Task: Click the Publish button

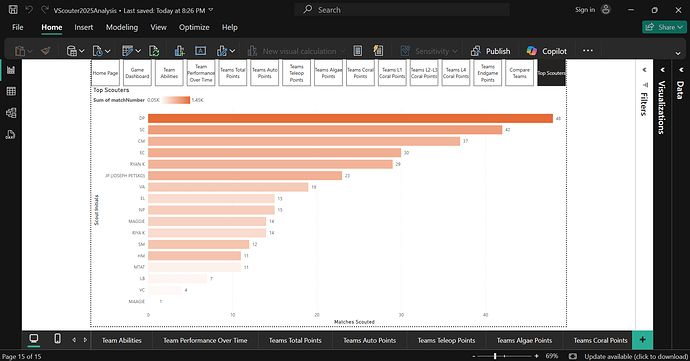Action: click(491, 51)
